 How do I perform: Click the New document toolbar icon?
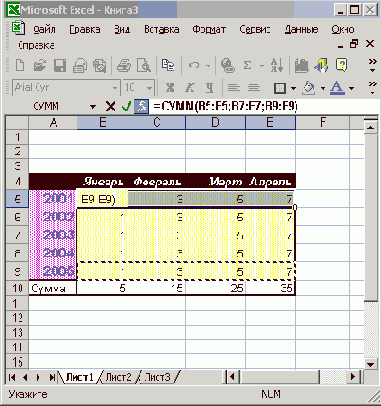click(20, 65)
